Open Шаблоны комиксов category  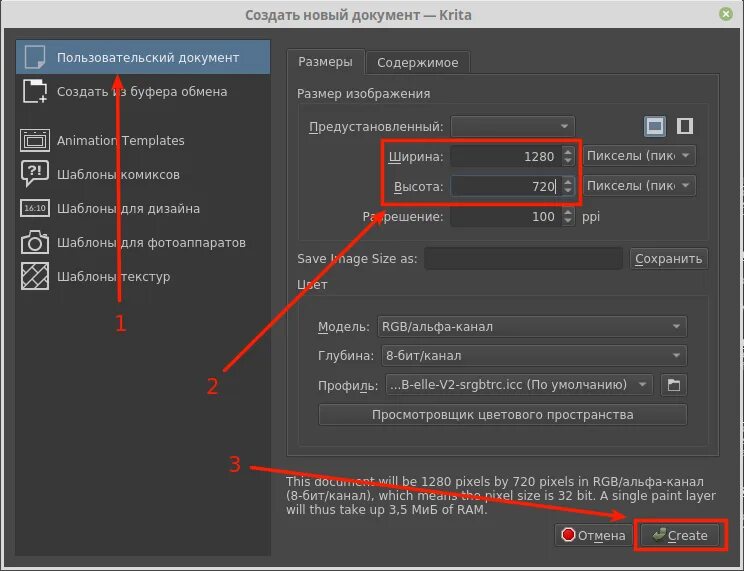(x=143, y=175)
